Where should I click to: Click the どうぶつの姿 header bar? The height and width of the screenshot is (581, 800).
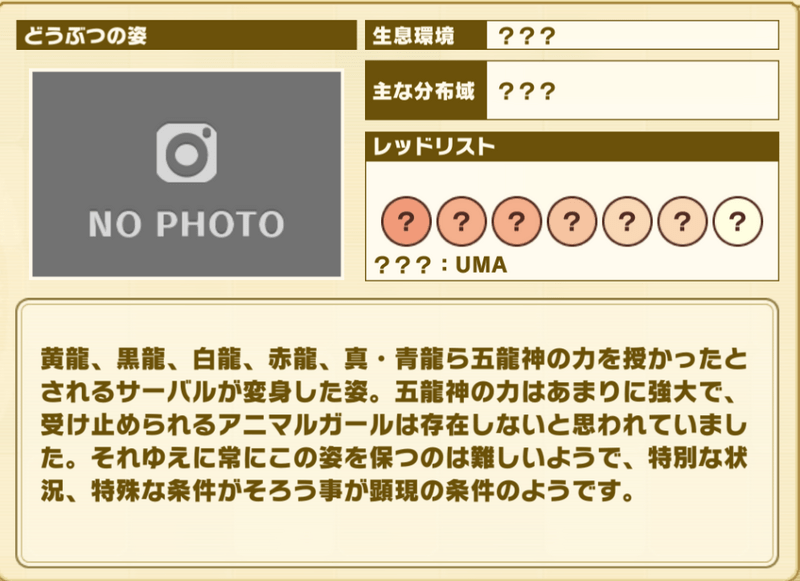coord(186,35)
